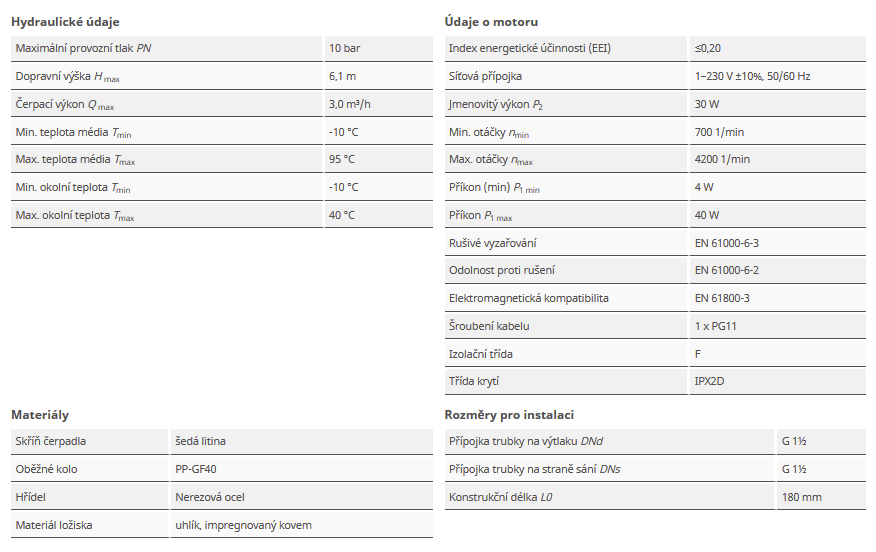
Task: Click the Maximální provozní tlak PN row label
Action: tap(83, 48)
